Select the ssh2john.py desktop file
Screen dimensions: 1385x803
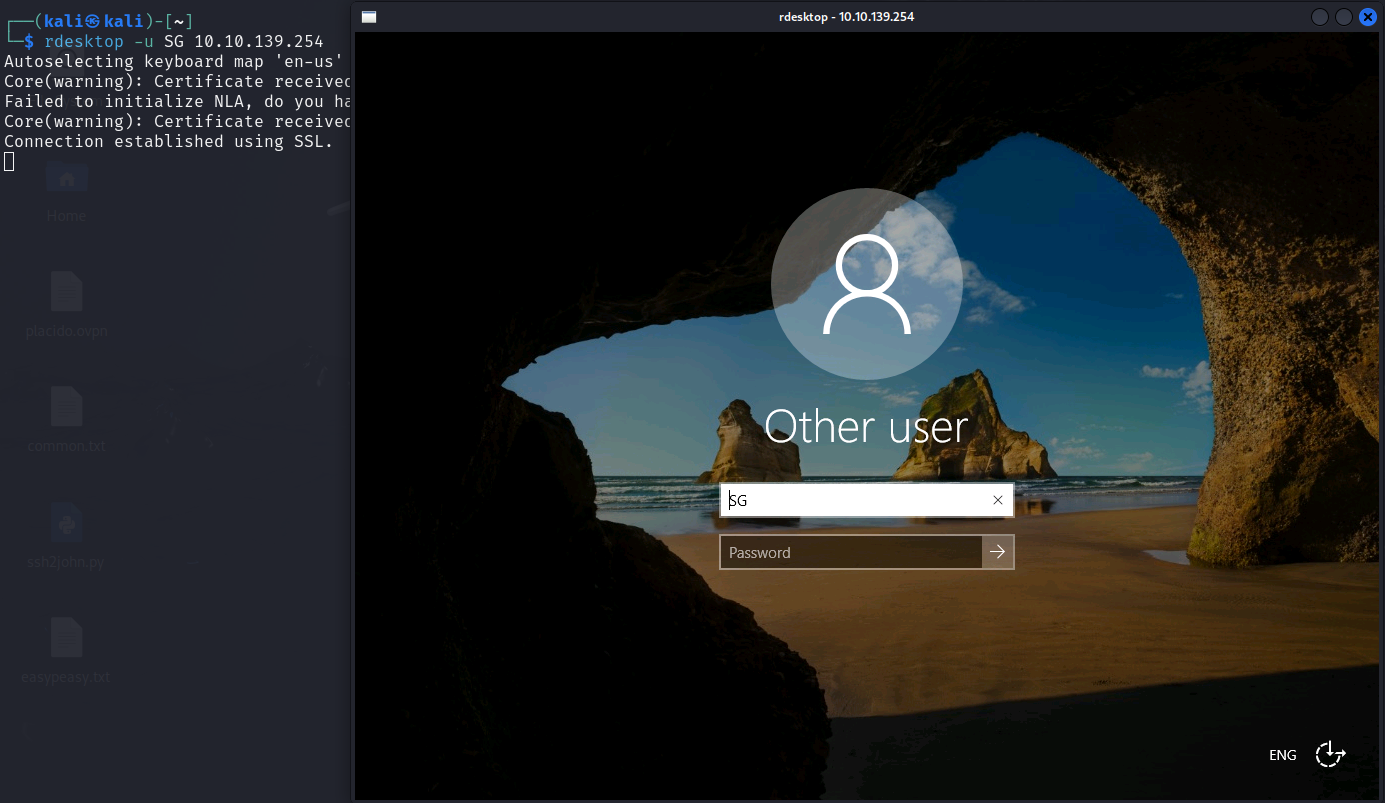67,537
